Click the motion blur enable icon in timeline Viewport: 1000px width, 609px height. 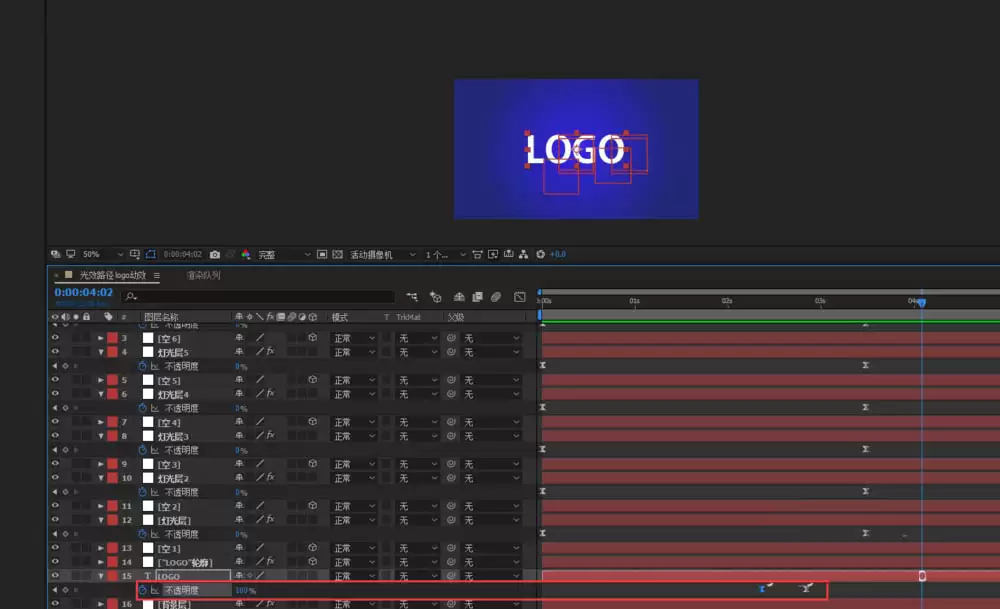(x=496, y=297)
